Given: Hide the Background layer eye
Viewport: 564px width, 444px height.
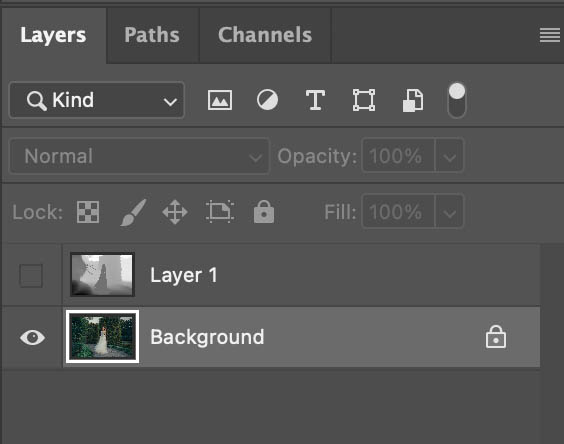Looking at the screenshot, I should point(32,337).
